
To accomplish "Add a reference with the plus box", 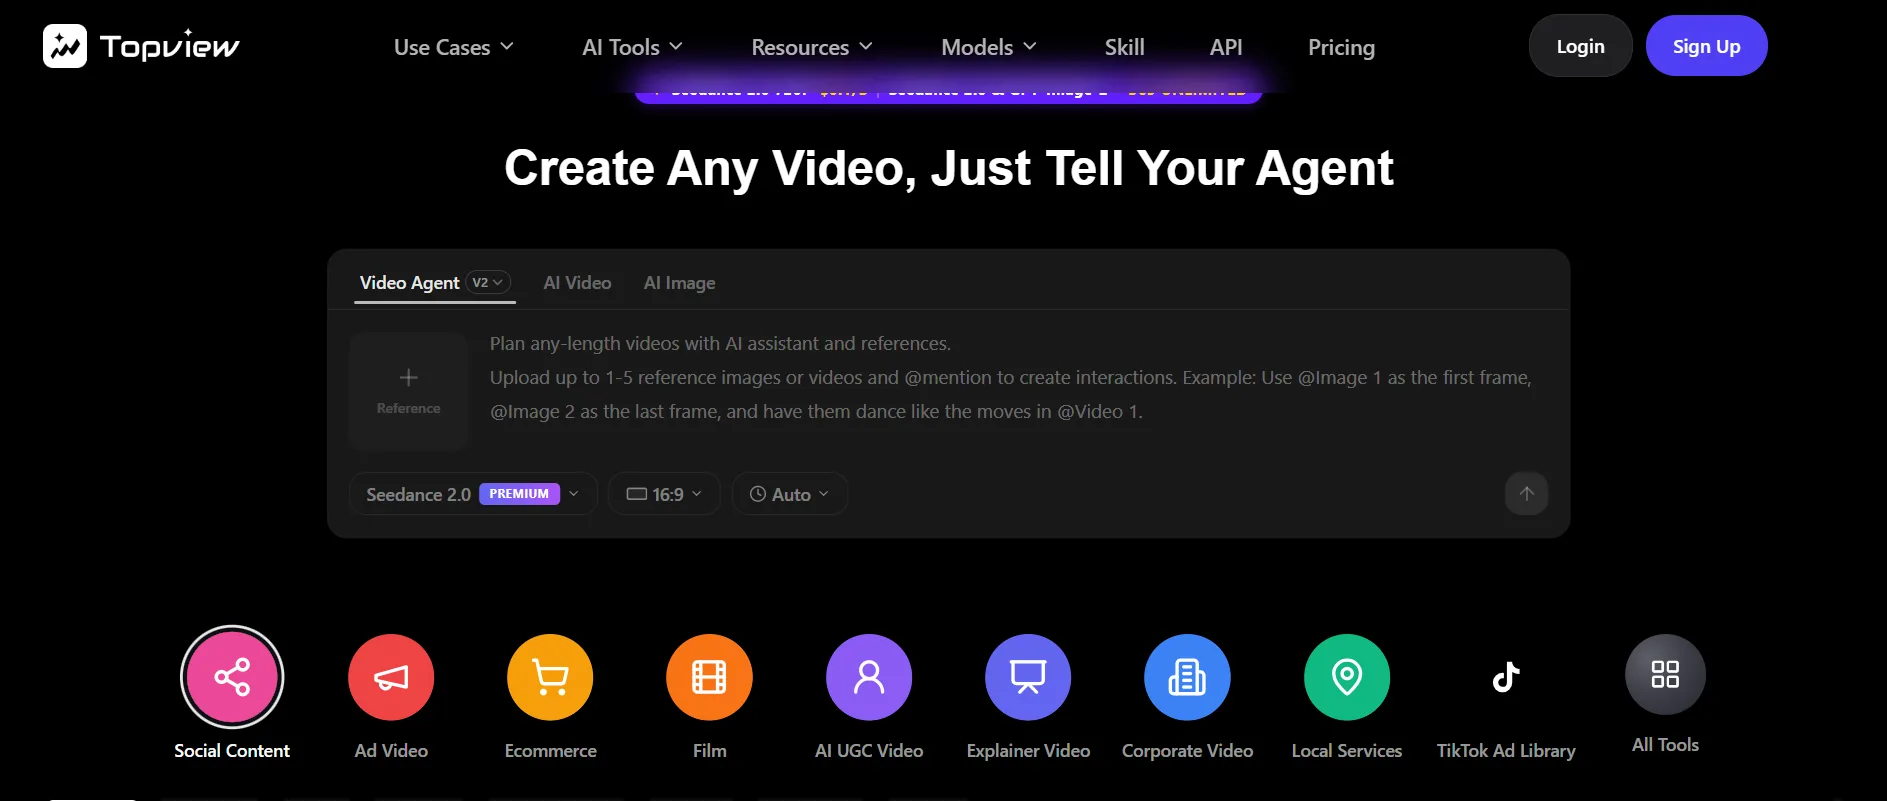I will coord(408,391).
